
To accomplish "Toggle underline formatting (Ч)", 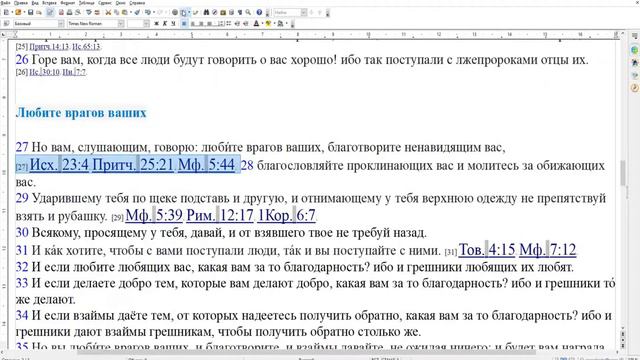I will tap(173, 24).
